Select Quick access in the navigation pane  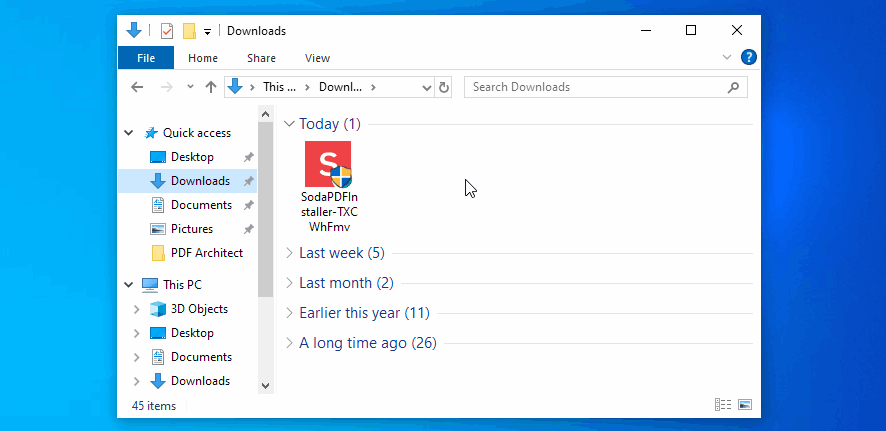pos(197,133)
